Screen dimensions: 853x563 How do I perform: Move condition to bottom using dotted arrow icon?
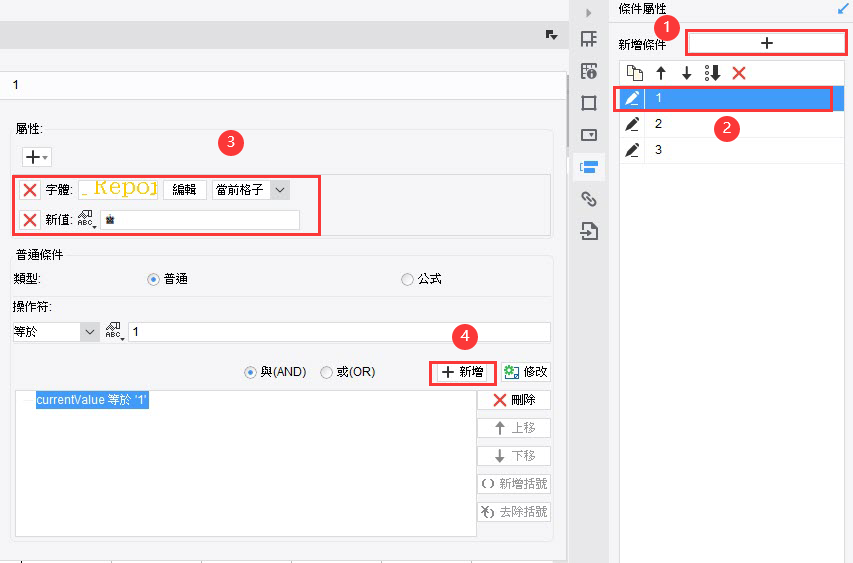(713, 73)
